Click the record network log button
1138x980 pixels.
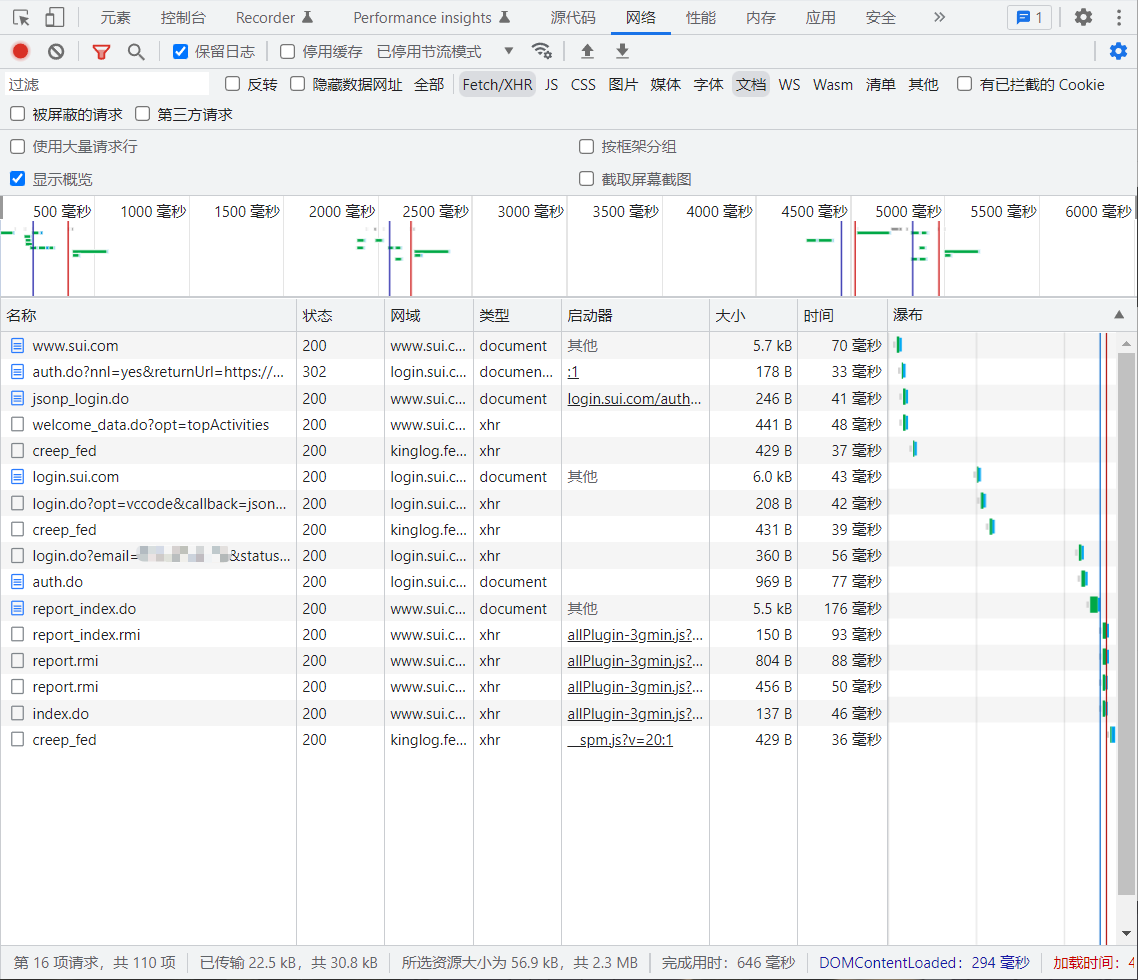pyautogui.click(x=21, y=51)
